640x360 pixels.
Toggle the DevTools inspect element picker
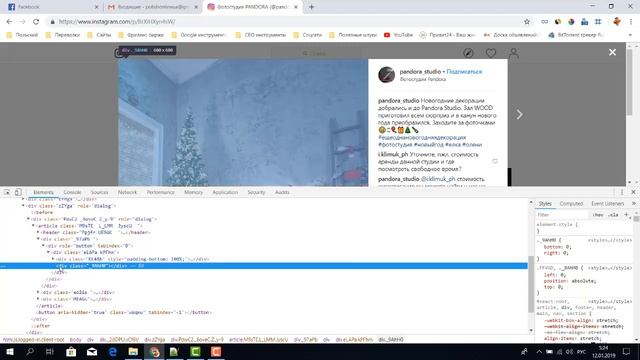[x=7, y=192]
